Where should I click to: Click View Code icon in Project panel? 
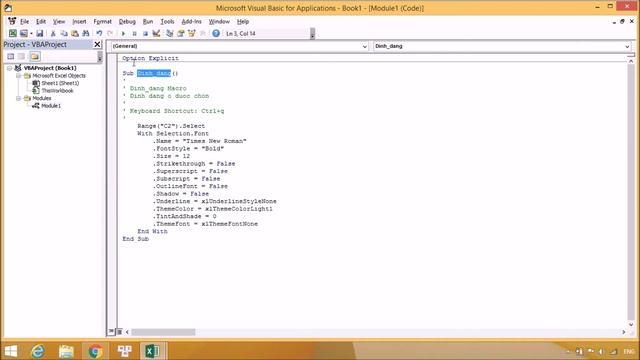click(x=11, y=56)
